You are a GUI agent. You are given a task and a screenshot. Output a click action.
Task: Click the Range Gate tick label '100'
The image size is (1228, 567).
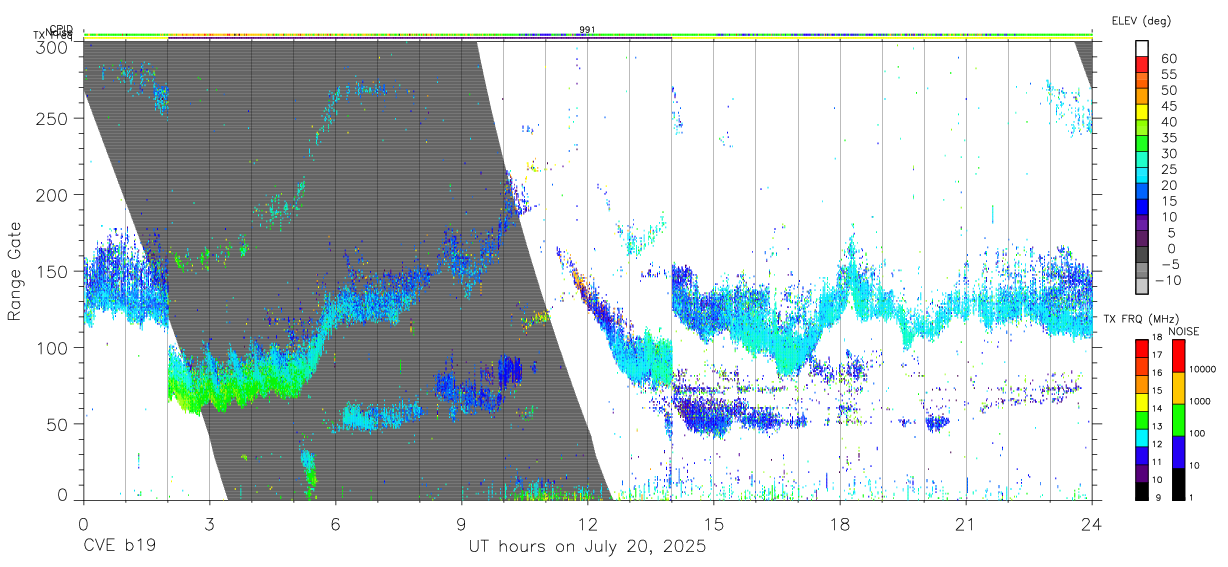coord(51,347)
